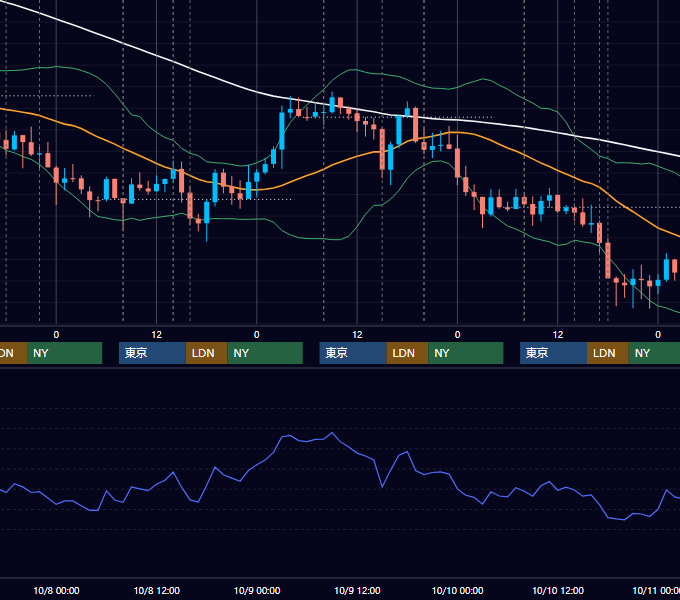Click the 10/9 12:00 date label
This screenshot has height=600, width=680.
click(357, 590)
